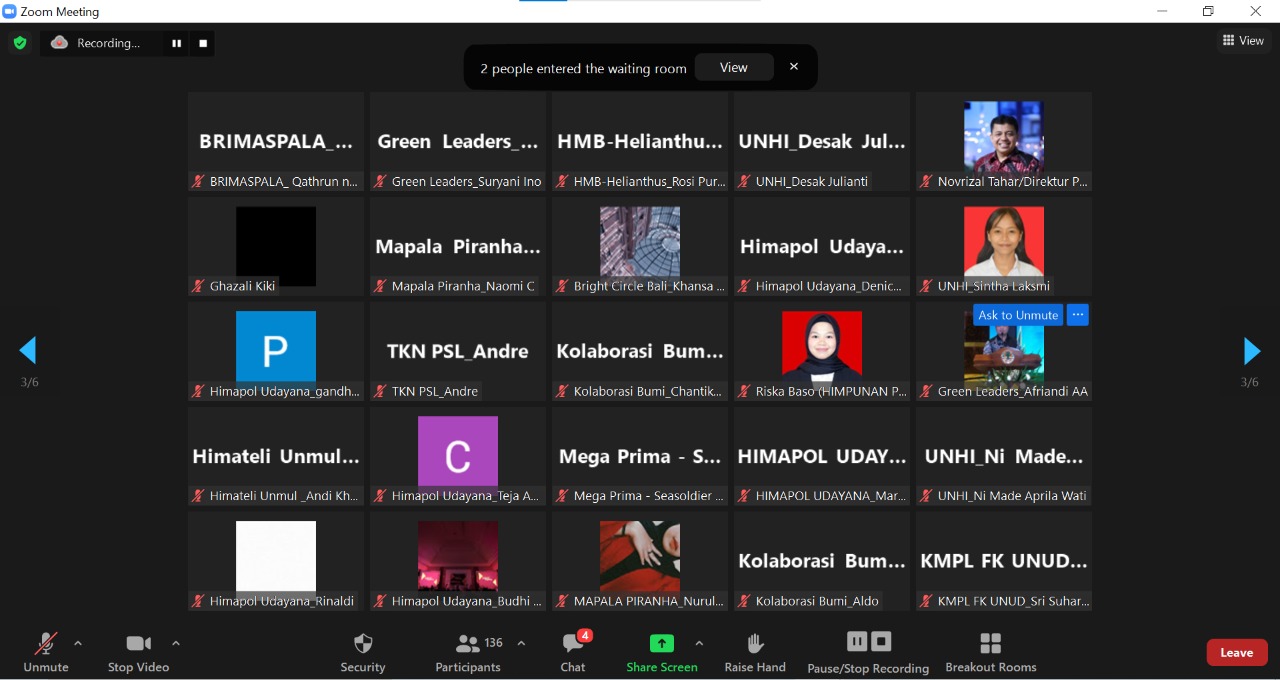Expand the arrow next to Participants
This screenshot has width=1280, height=680.
coord(521,643)
